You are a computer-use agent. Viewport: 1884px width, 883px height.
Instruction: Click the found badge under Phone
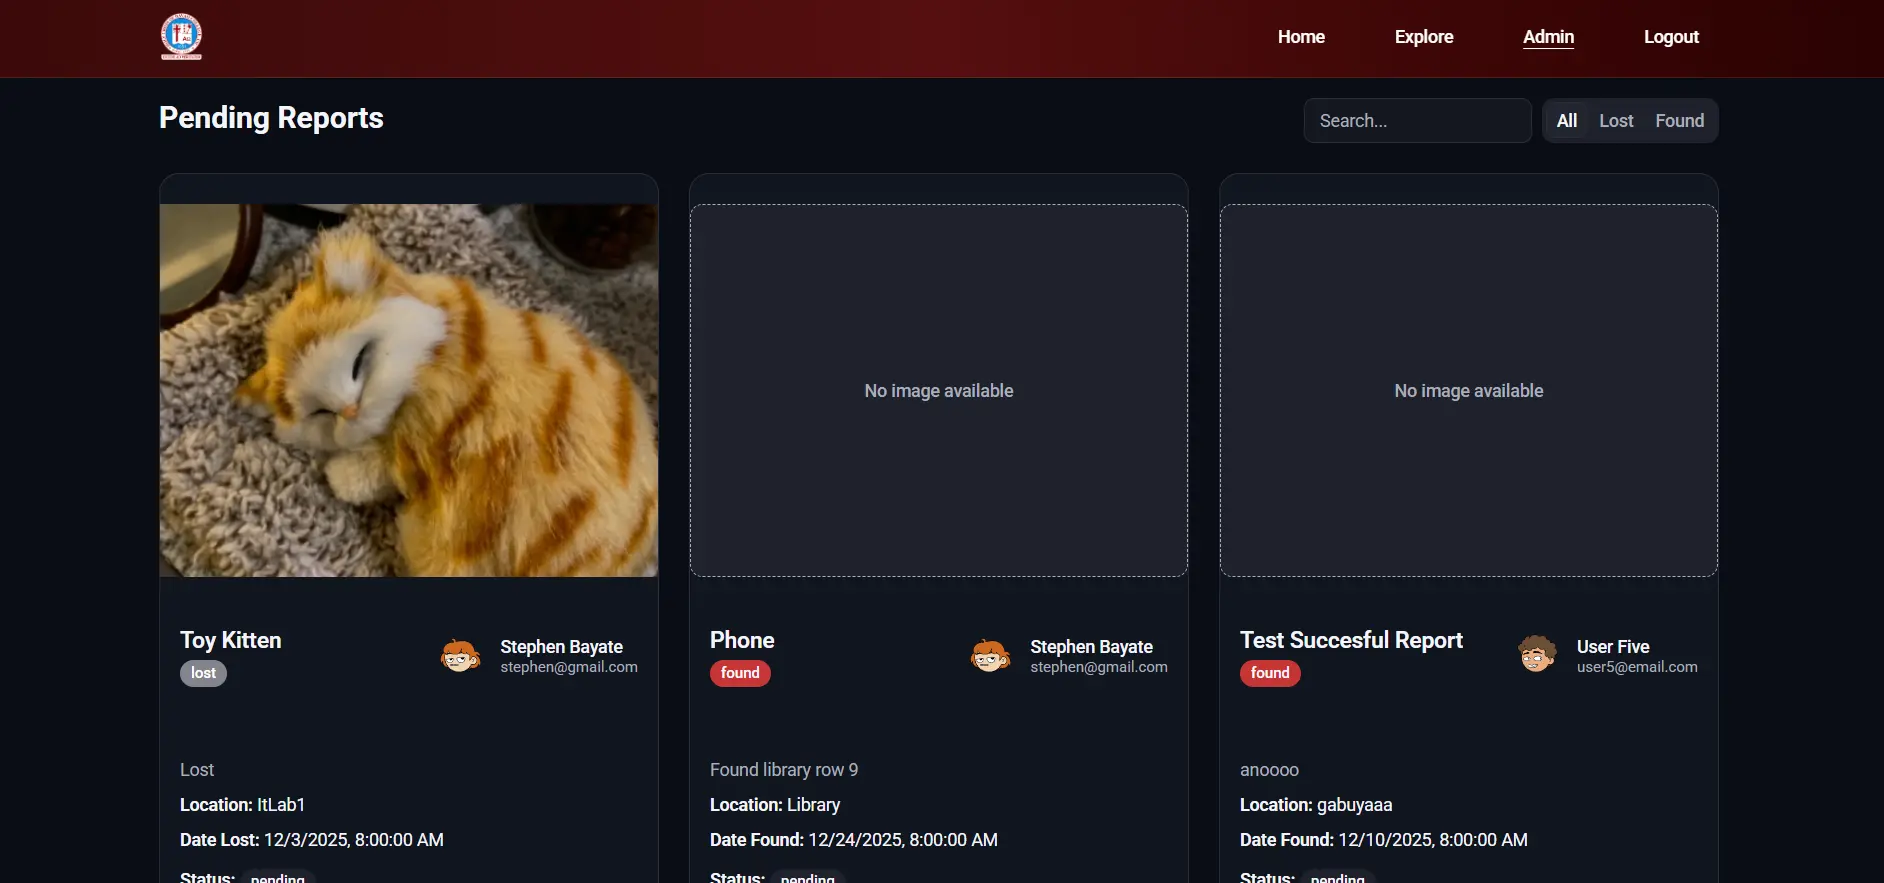[x=740, y=673]
